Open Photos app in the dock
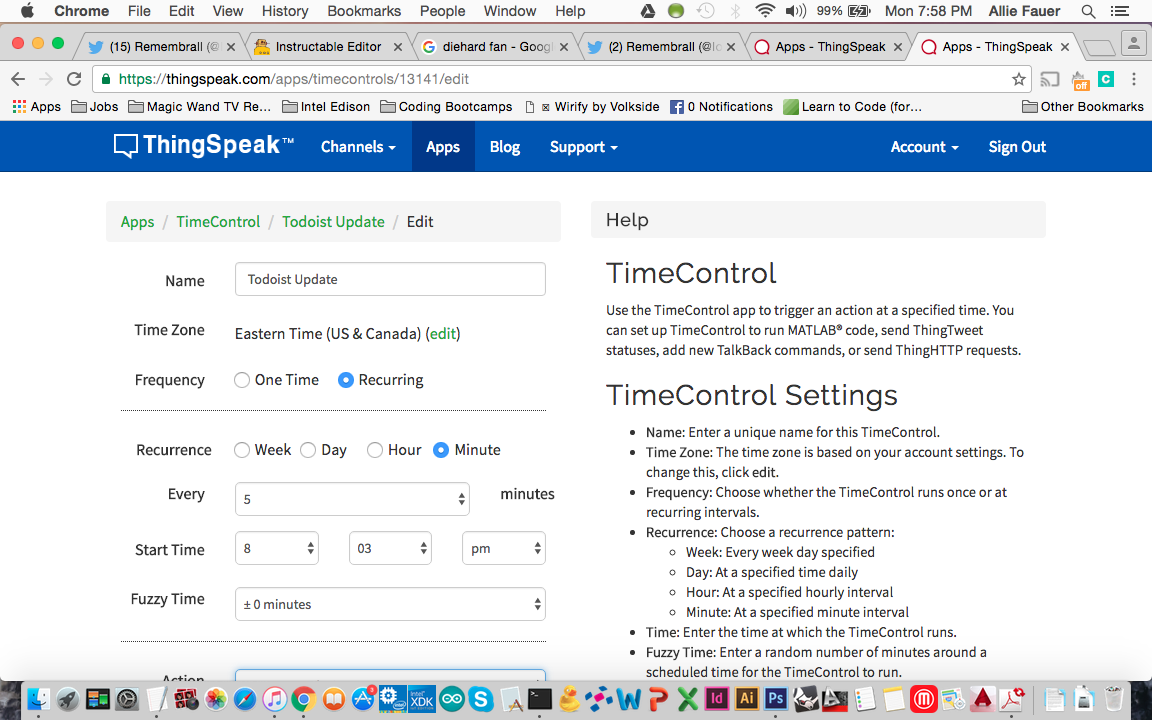 coord(215,699)
